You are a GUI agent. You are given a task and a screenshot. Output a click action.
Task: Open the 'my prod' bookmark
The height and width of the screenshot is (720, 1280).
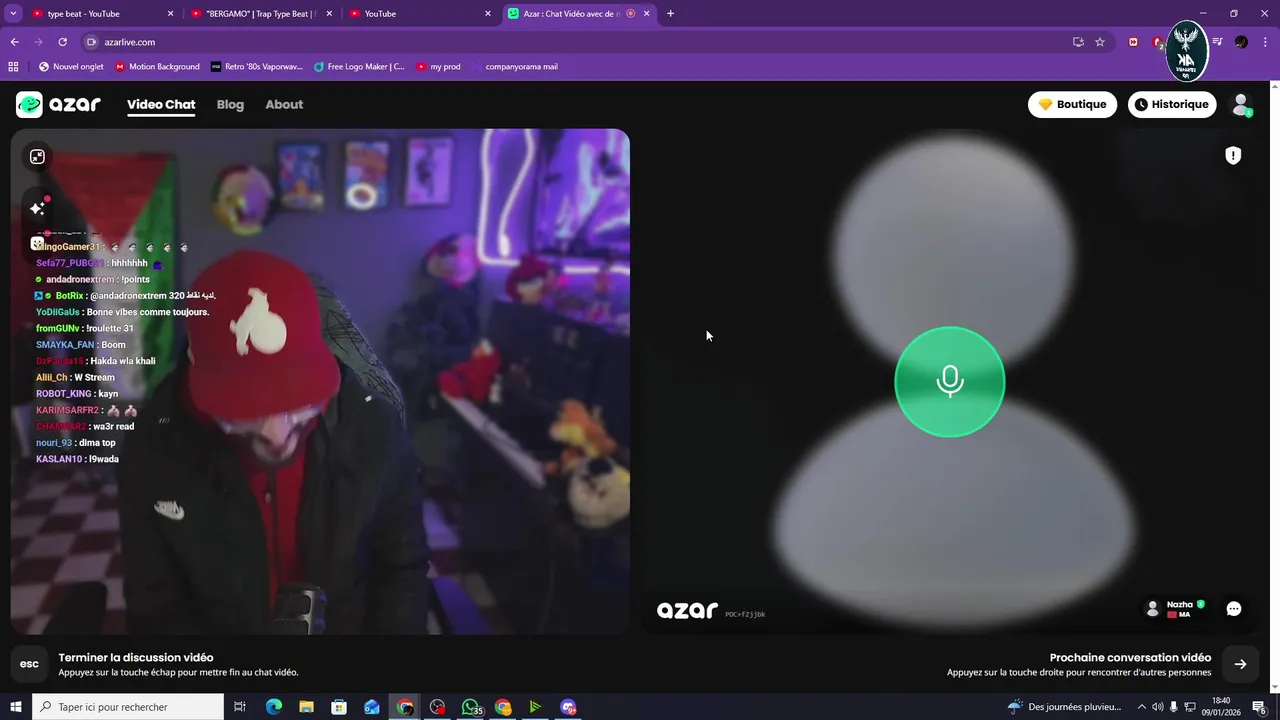pos(439,67)
